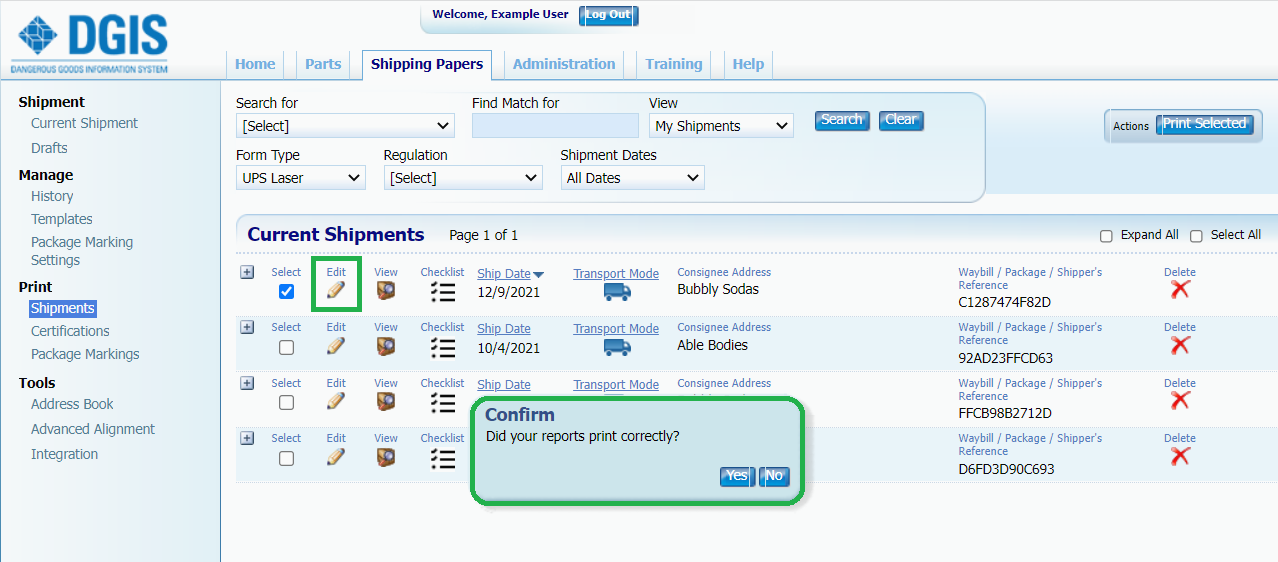
Task: Open checklist for Able Bodies shipment
Action: pos(443,347)
